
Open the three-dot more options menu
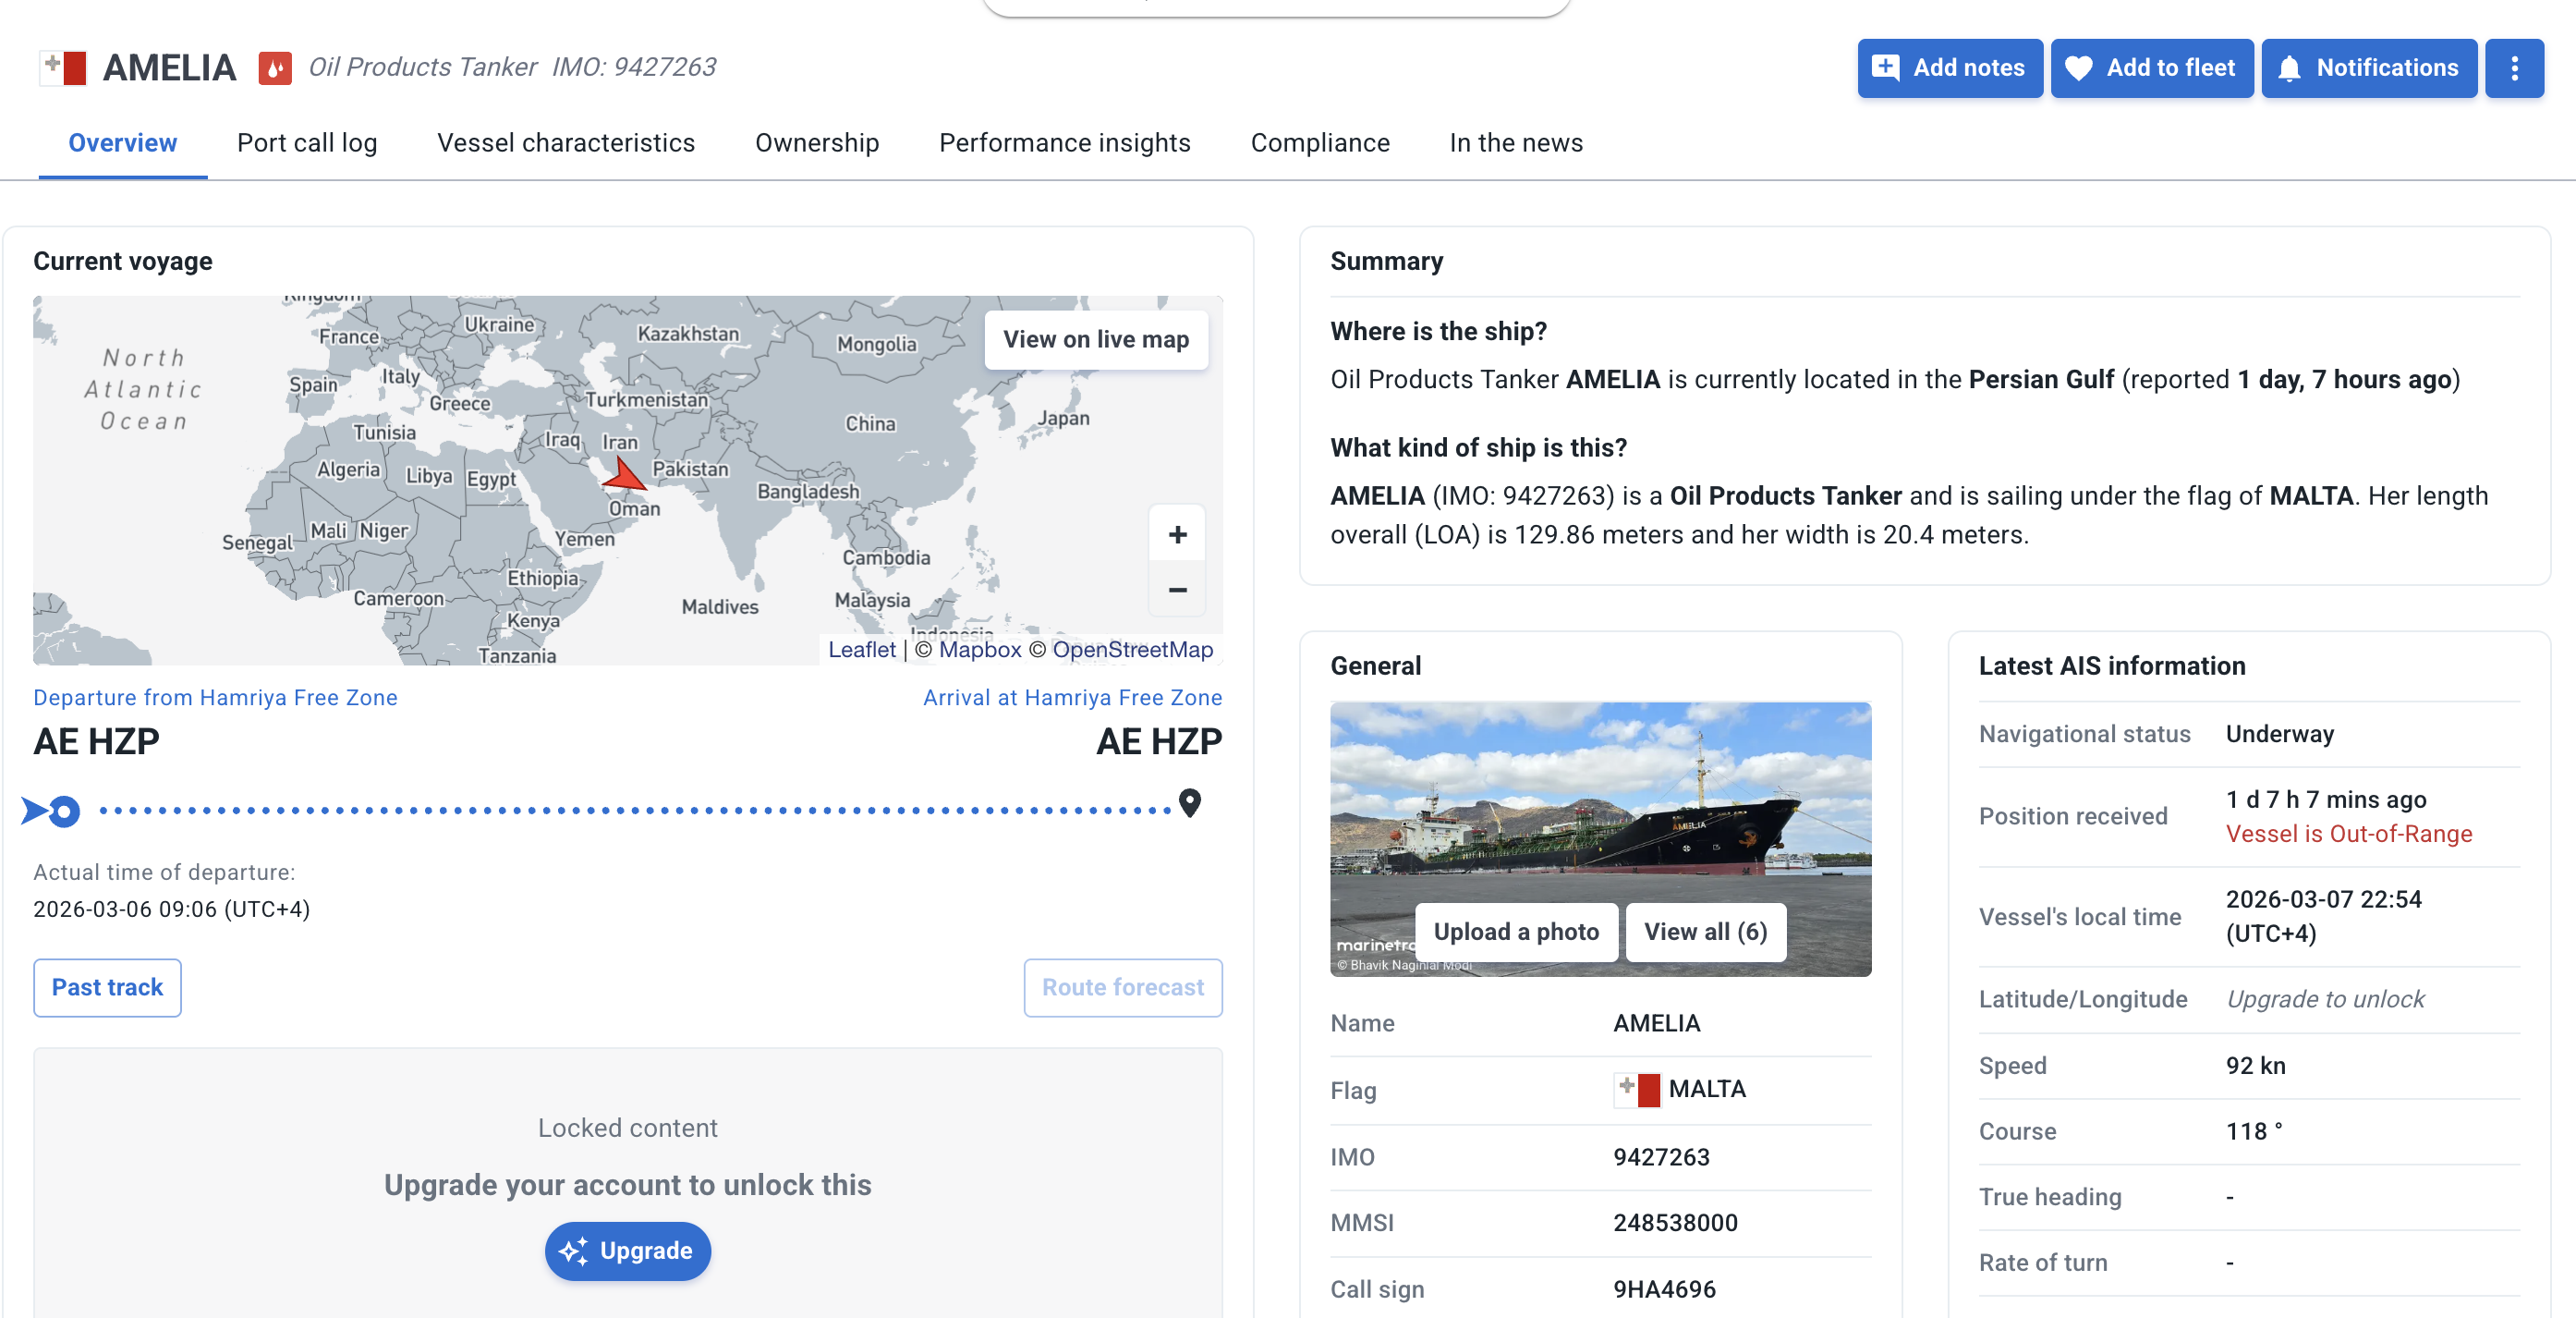click(x=2513, y=68)
